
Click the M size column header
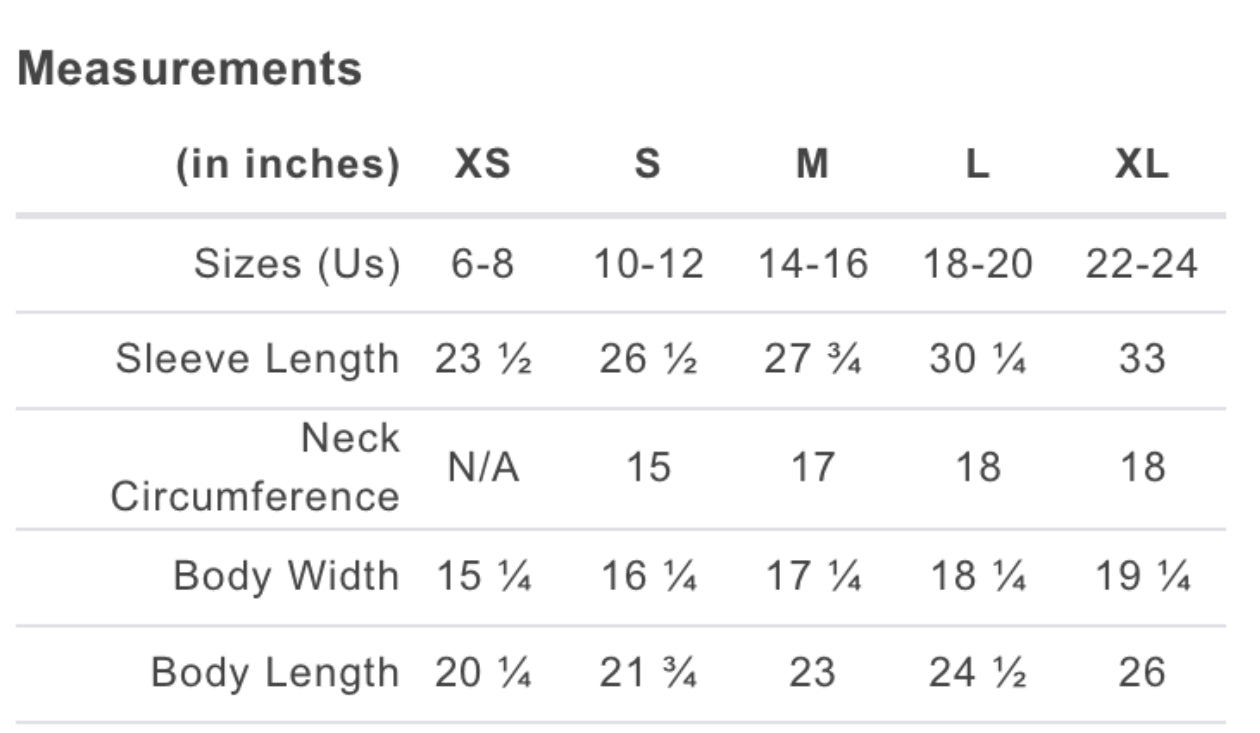812,164
